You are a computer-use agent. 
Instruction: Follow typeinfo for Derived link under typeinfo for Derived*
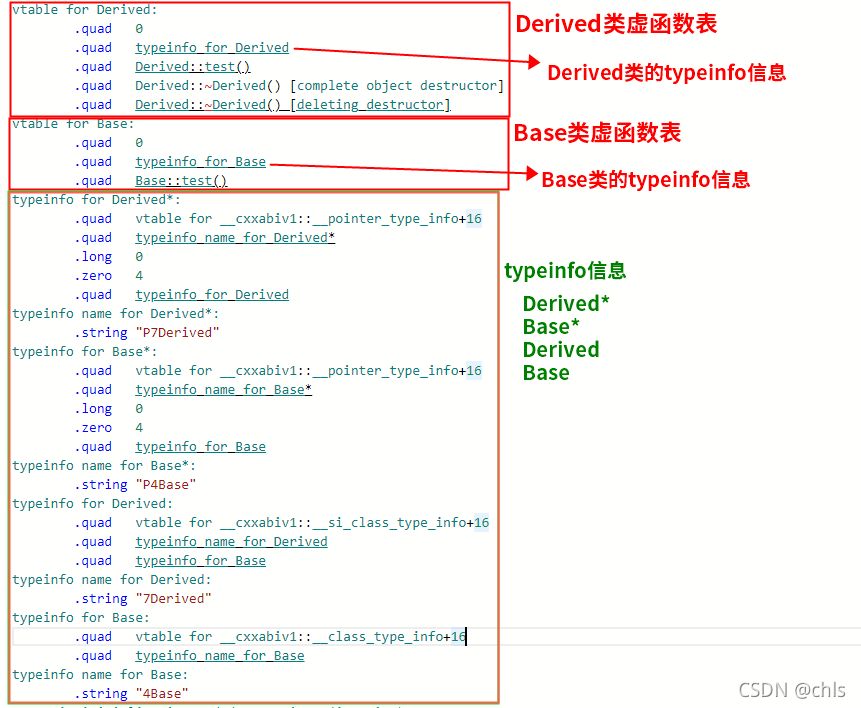coord(212,295)
